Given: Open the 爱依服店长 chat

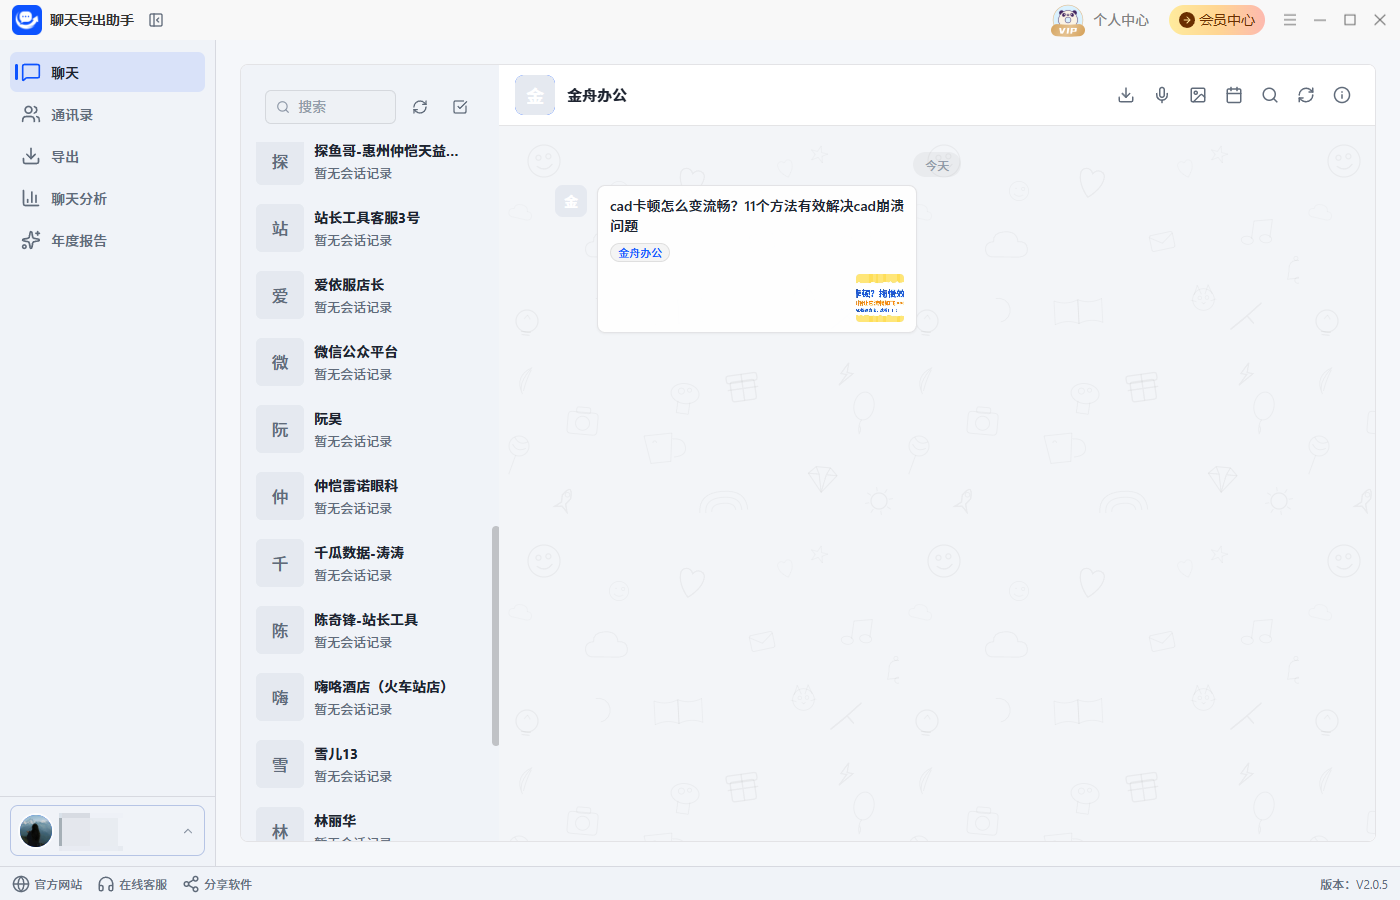Looking at the screenshot, I should [368, 296].
